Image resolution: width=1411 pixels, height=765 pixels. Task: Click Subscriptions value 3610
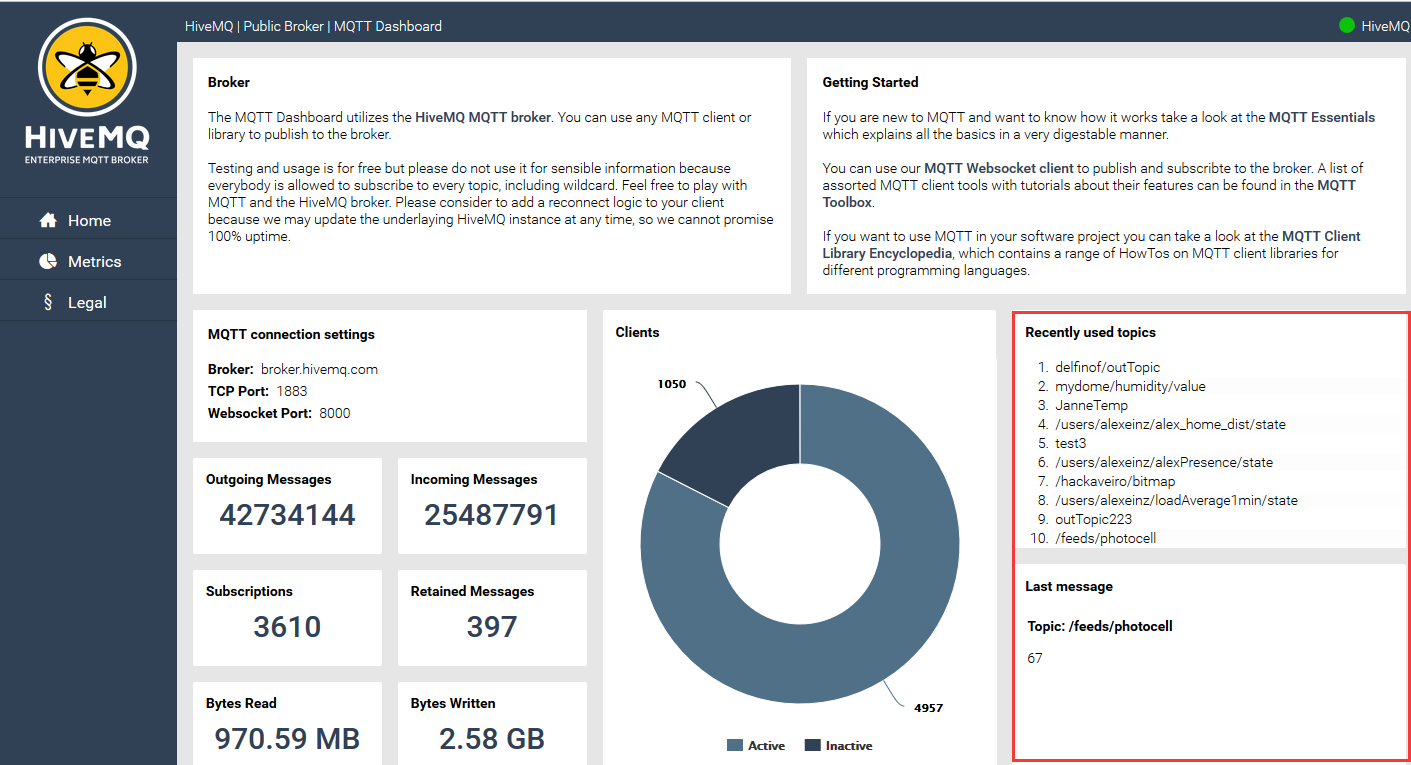coord(287,627)
